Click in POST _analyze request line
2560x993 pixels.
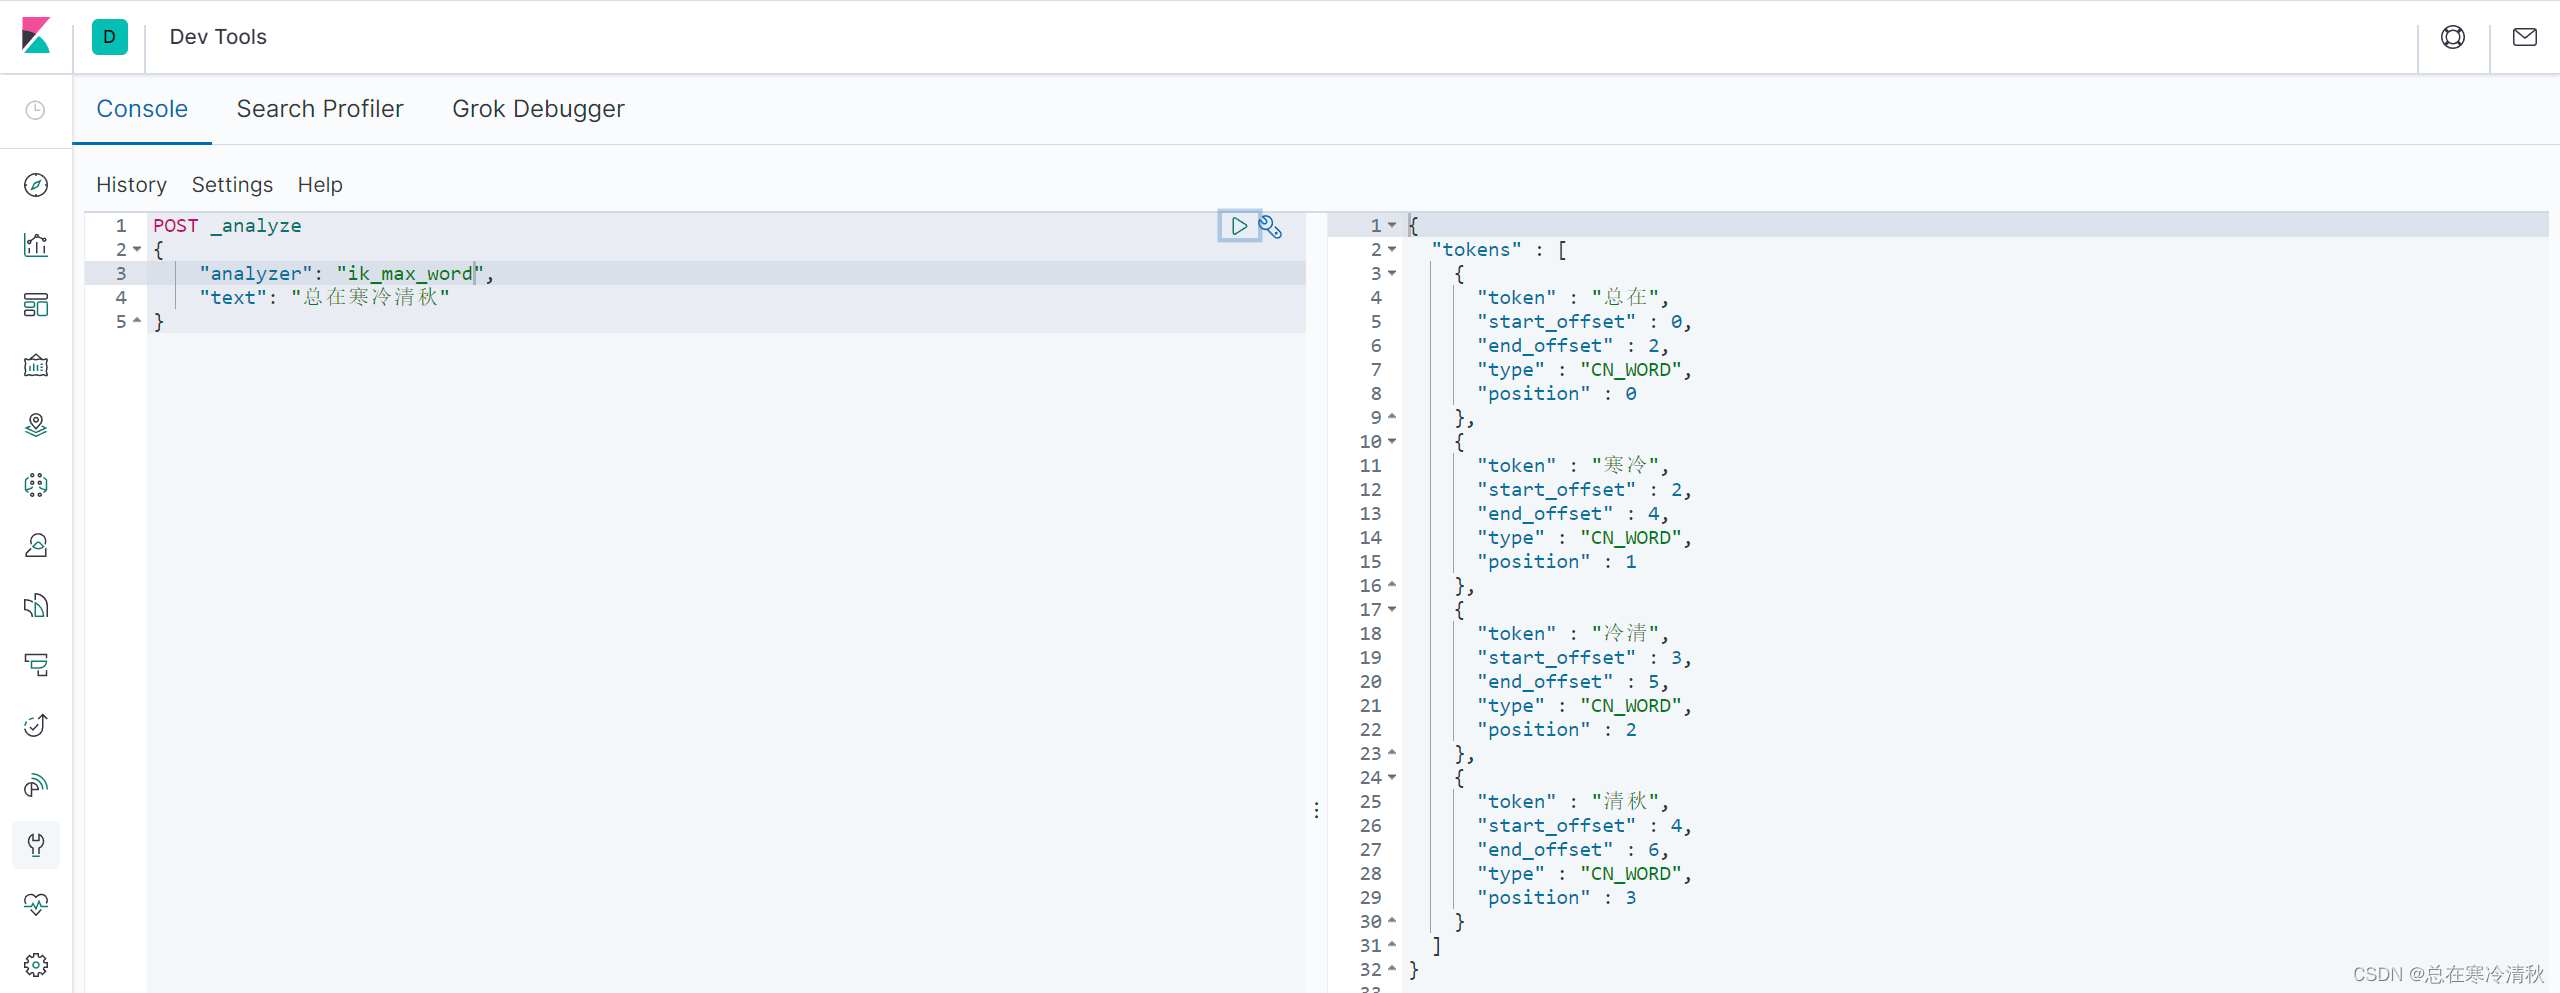point(227,225)
